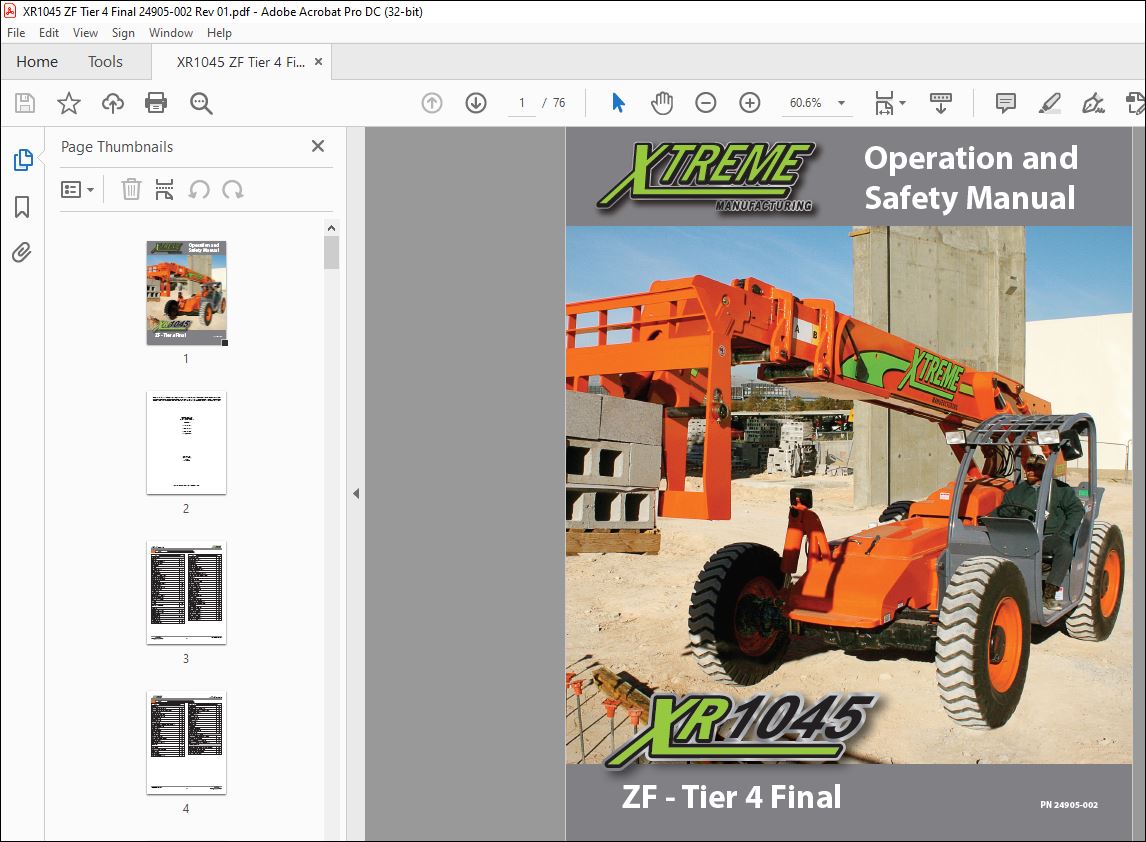Image resolution: width=1146 pixels, height=842 pixels.
Task: Click the thumbnail panel scrollbar handle
Action: coord(331,253)
